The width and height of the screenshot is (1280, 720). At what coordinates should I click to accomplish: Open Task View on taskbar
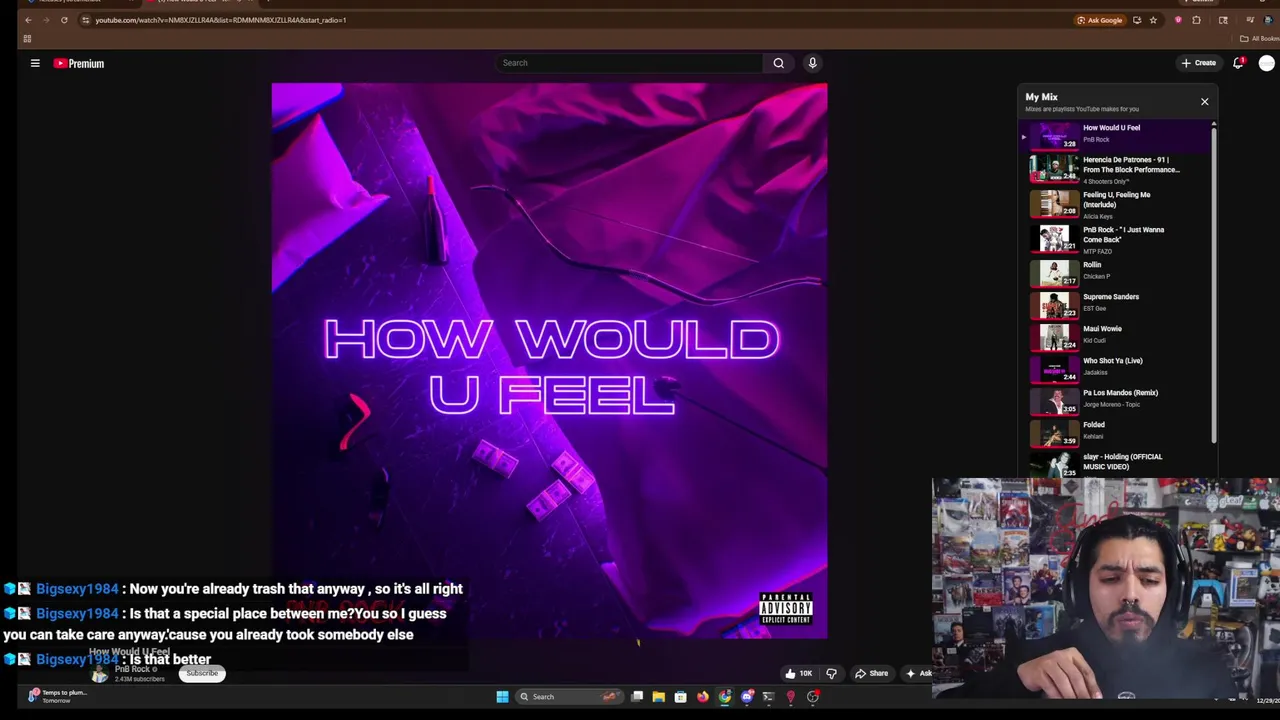[637, 697]
